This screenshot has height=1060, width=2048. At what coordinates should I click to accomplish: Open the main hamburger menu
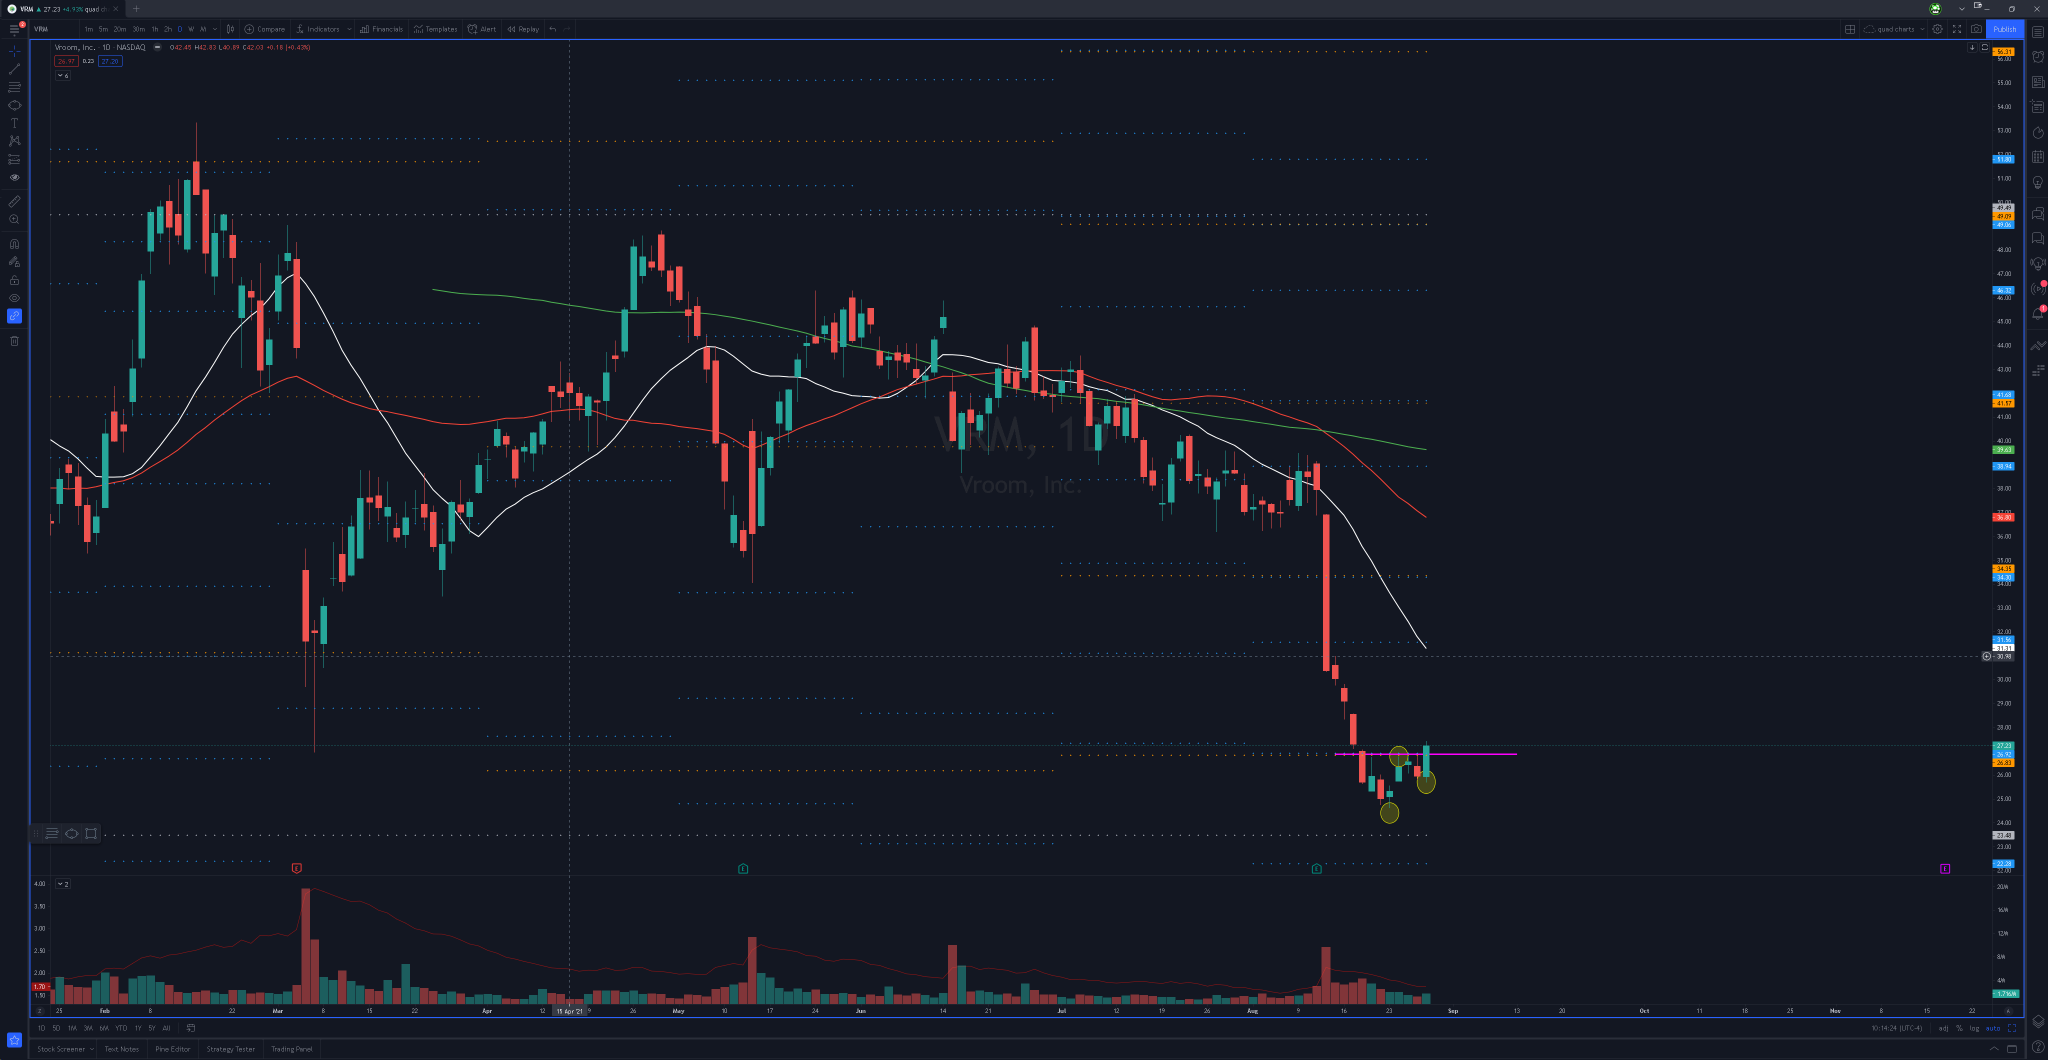14,30
